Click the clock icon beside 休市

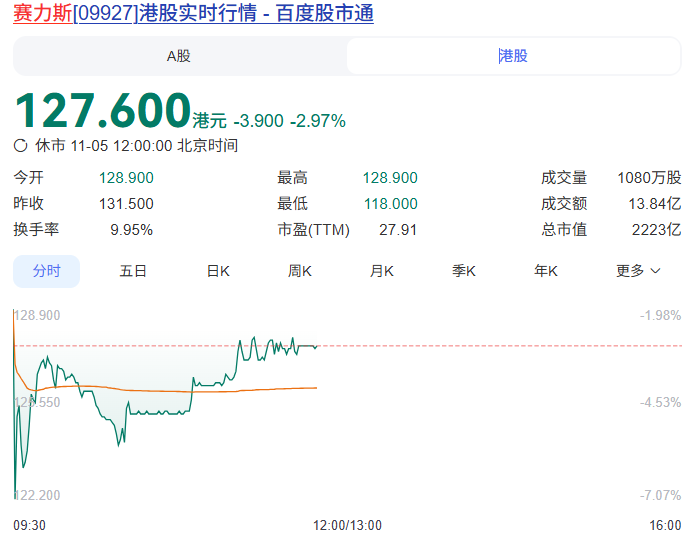(21, 146)
